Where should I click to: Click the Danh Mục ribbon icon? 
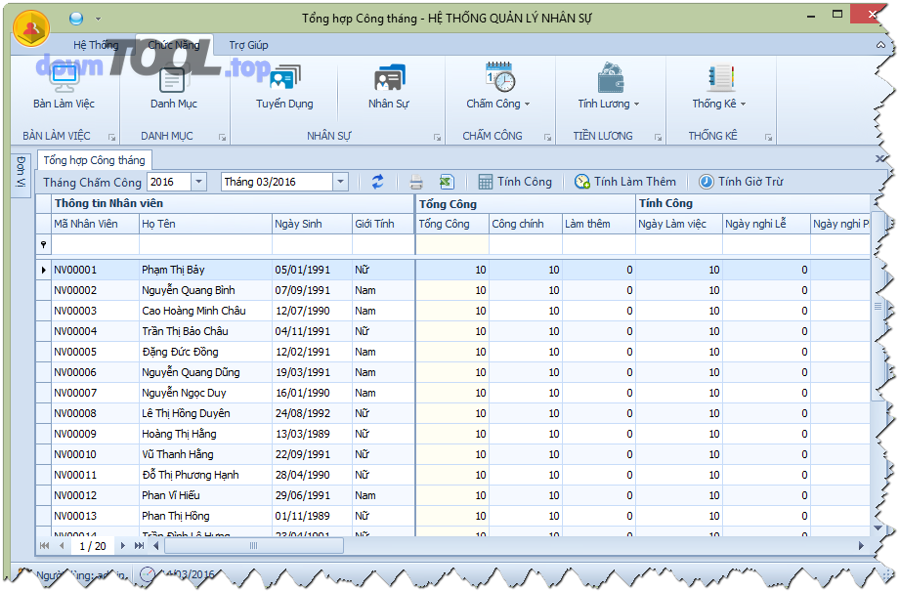click(173, 86)
